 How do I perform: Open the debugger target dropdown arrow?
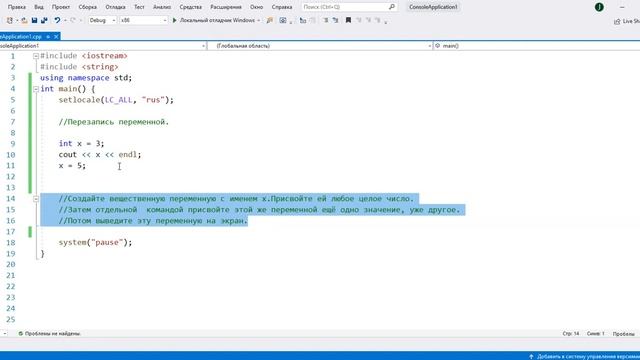[258, 20]
